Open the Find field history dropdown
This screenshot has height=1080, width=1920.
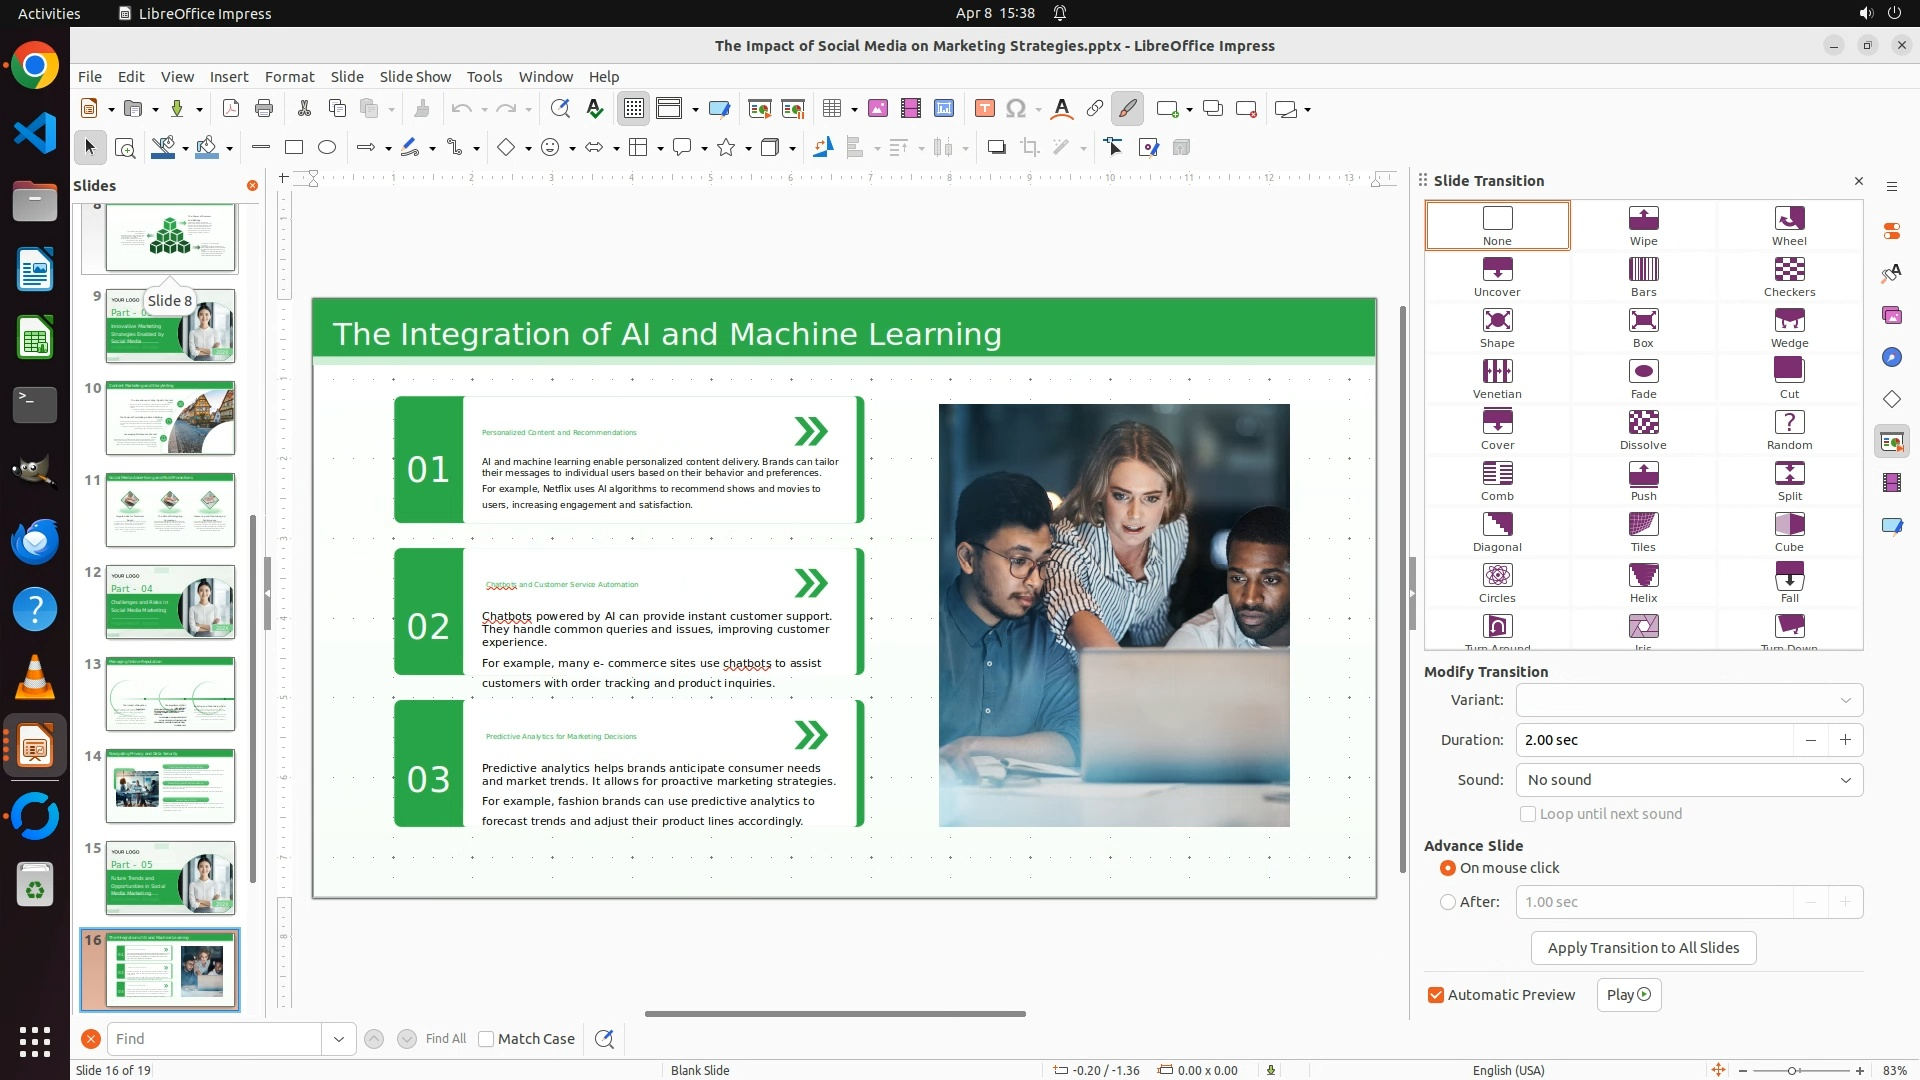339,1039
